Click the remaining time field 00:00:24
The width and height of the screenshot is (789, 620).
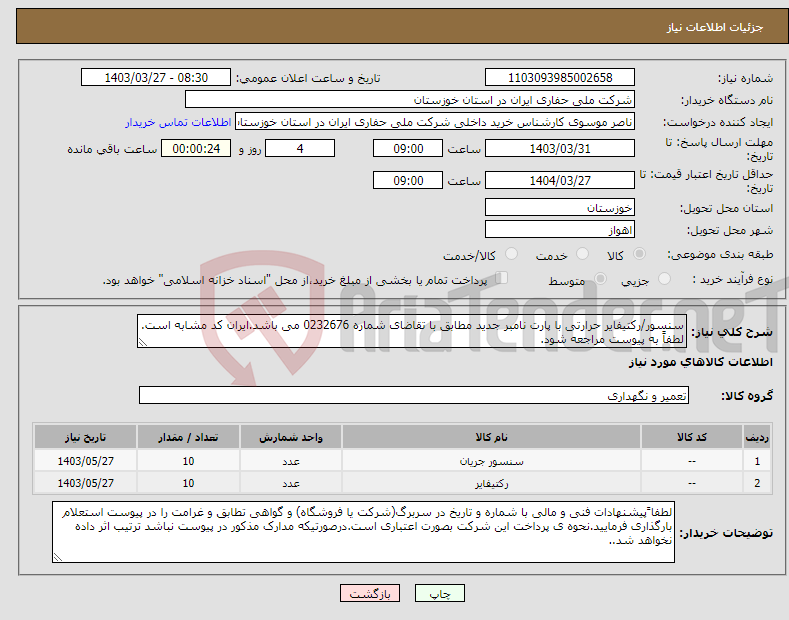196,148
